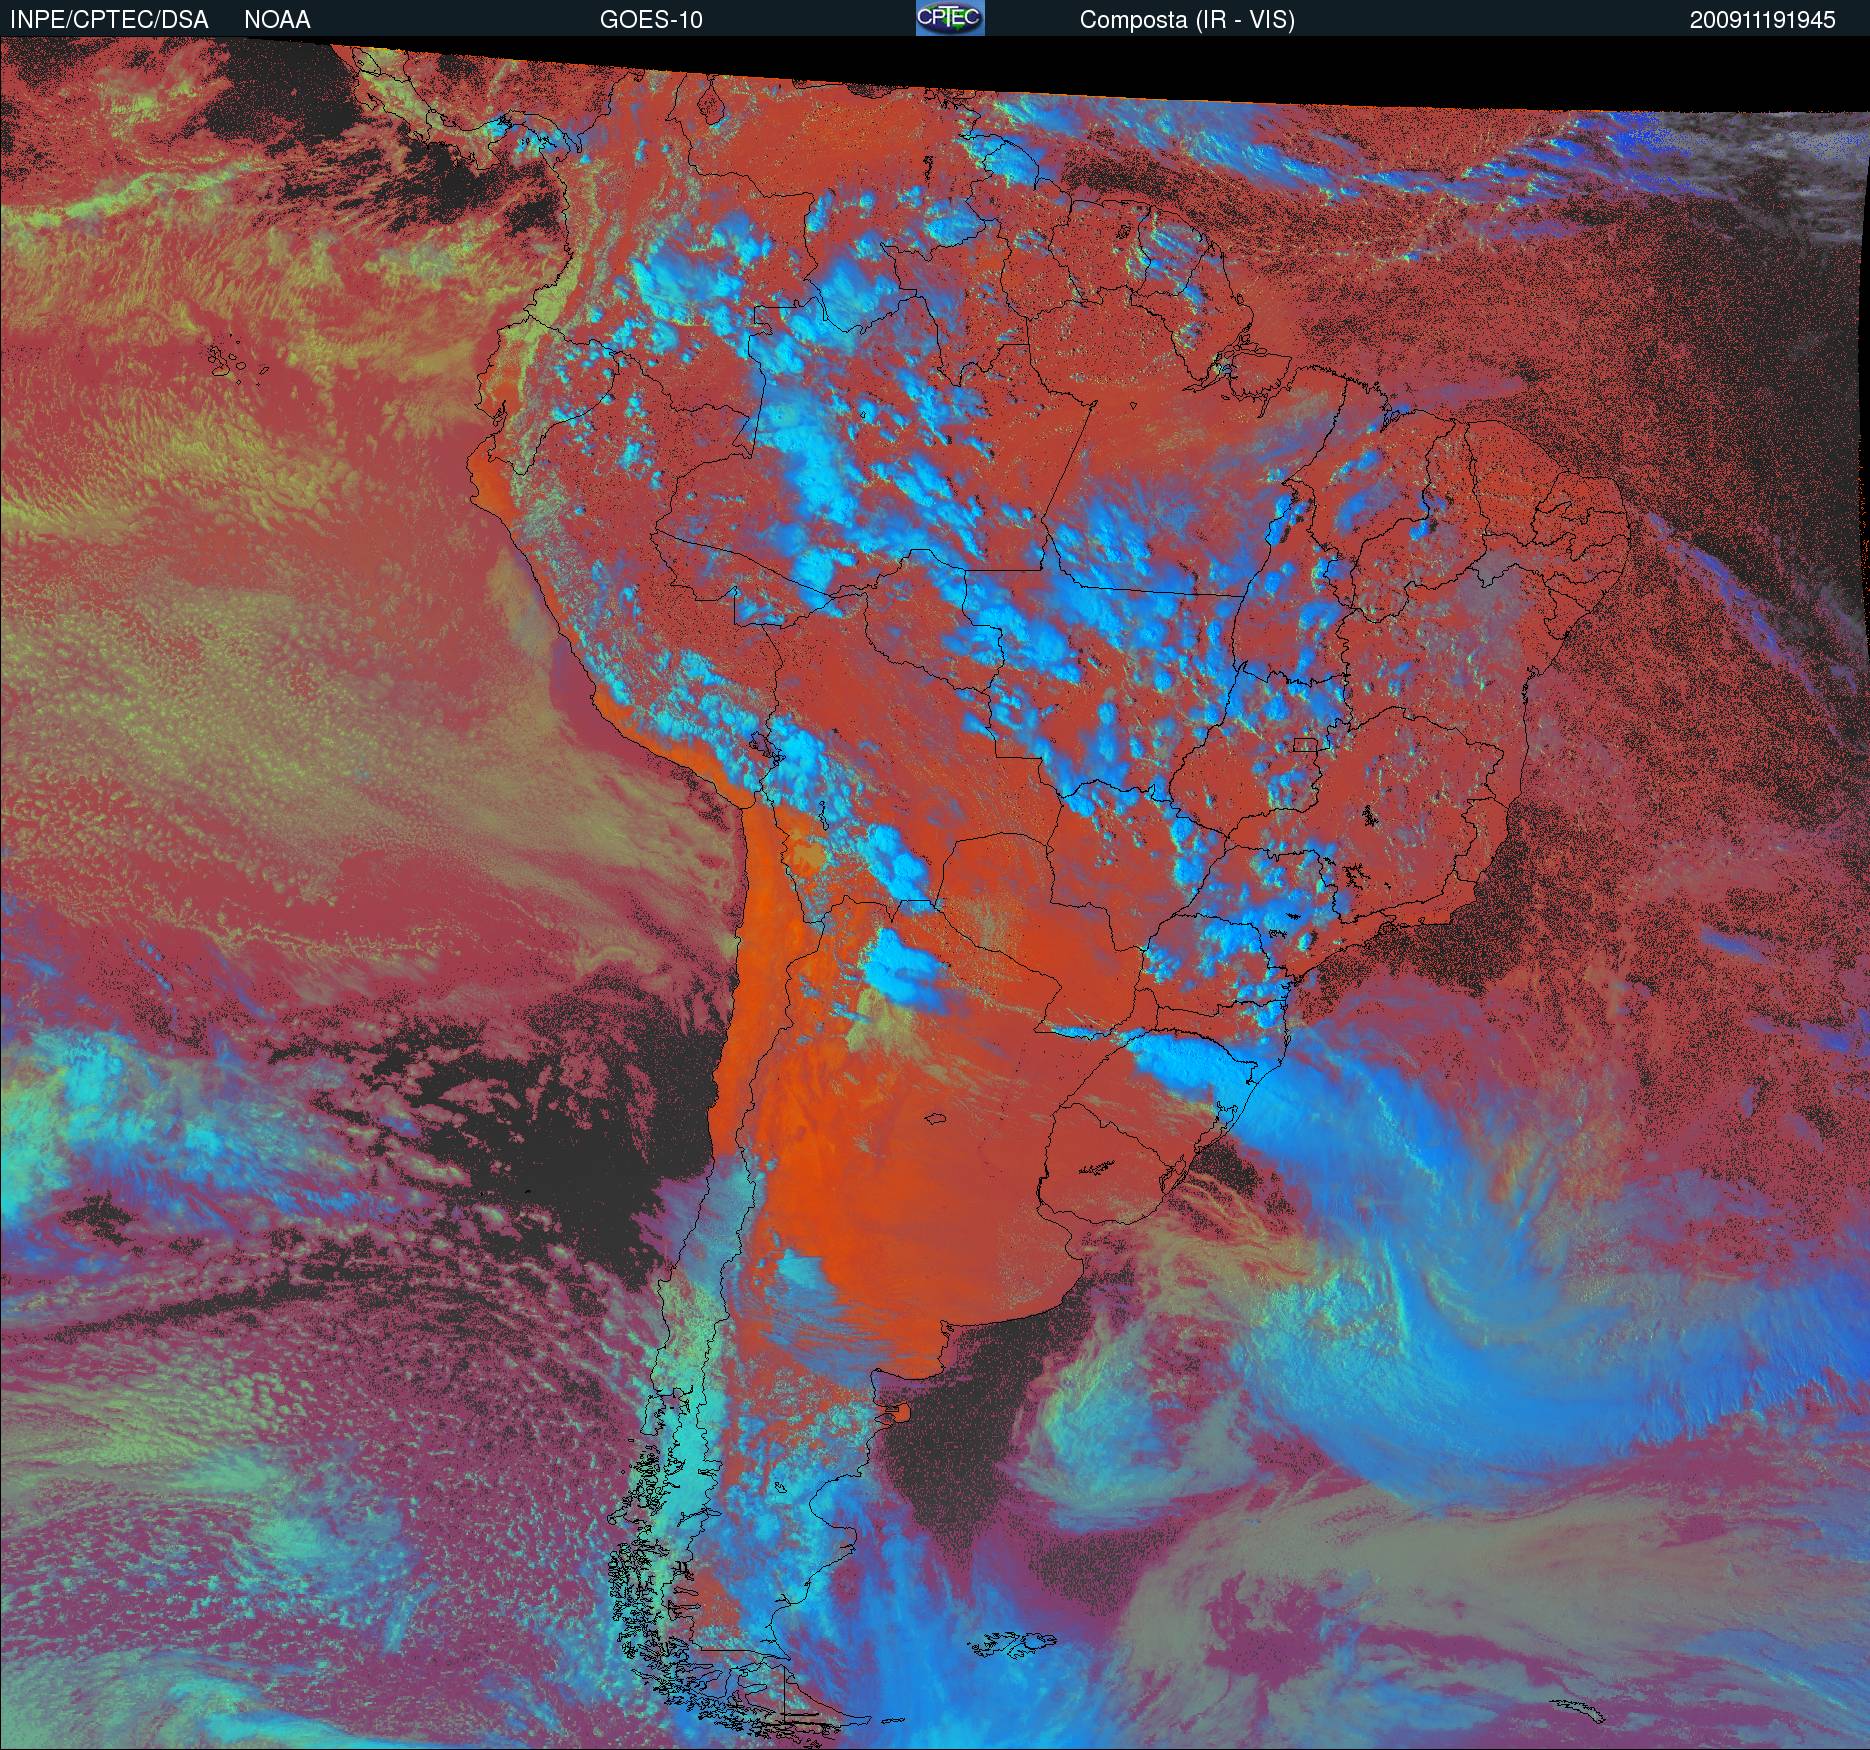The width and height of the screenshot is (1870, 1750).
Task: Select the 200911191945 timestamp
Action: 1763,20
